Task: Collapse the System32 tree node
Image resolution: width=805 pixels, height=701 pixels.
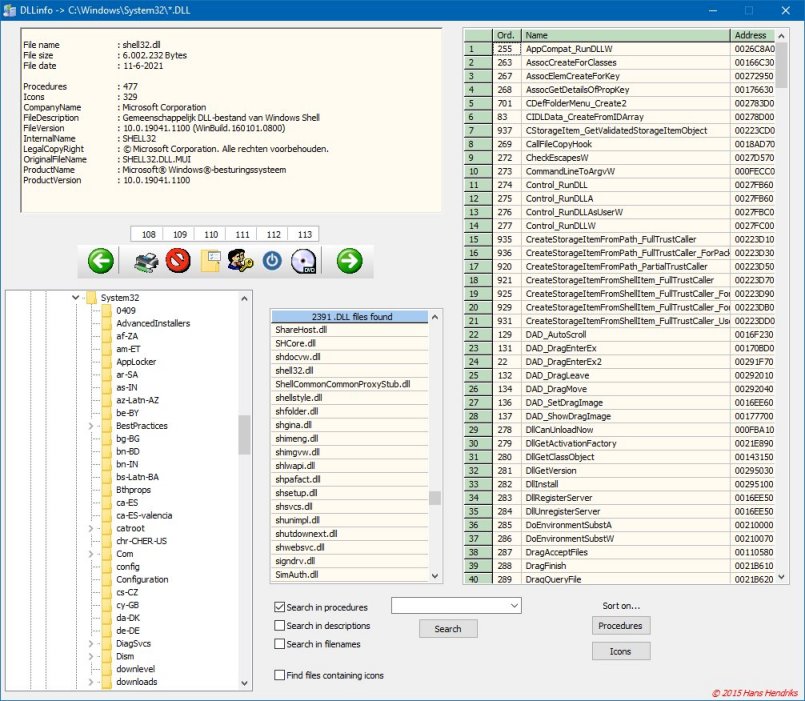Action: [75, 298]
